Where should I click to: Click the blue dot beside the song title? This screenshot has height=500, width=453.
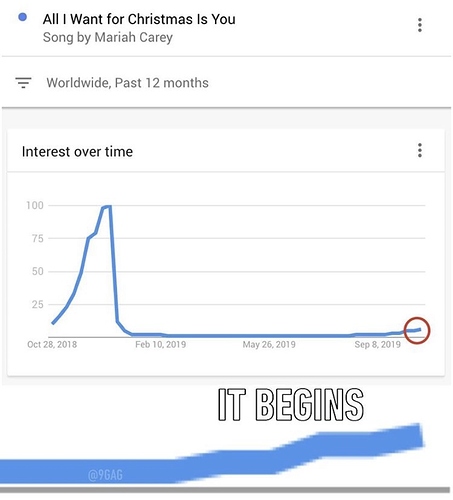pyautogui.click(x=22, y=17)
